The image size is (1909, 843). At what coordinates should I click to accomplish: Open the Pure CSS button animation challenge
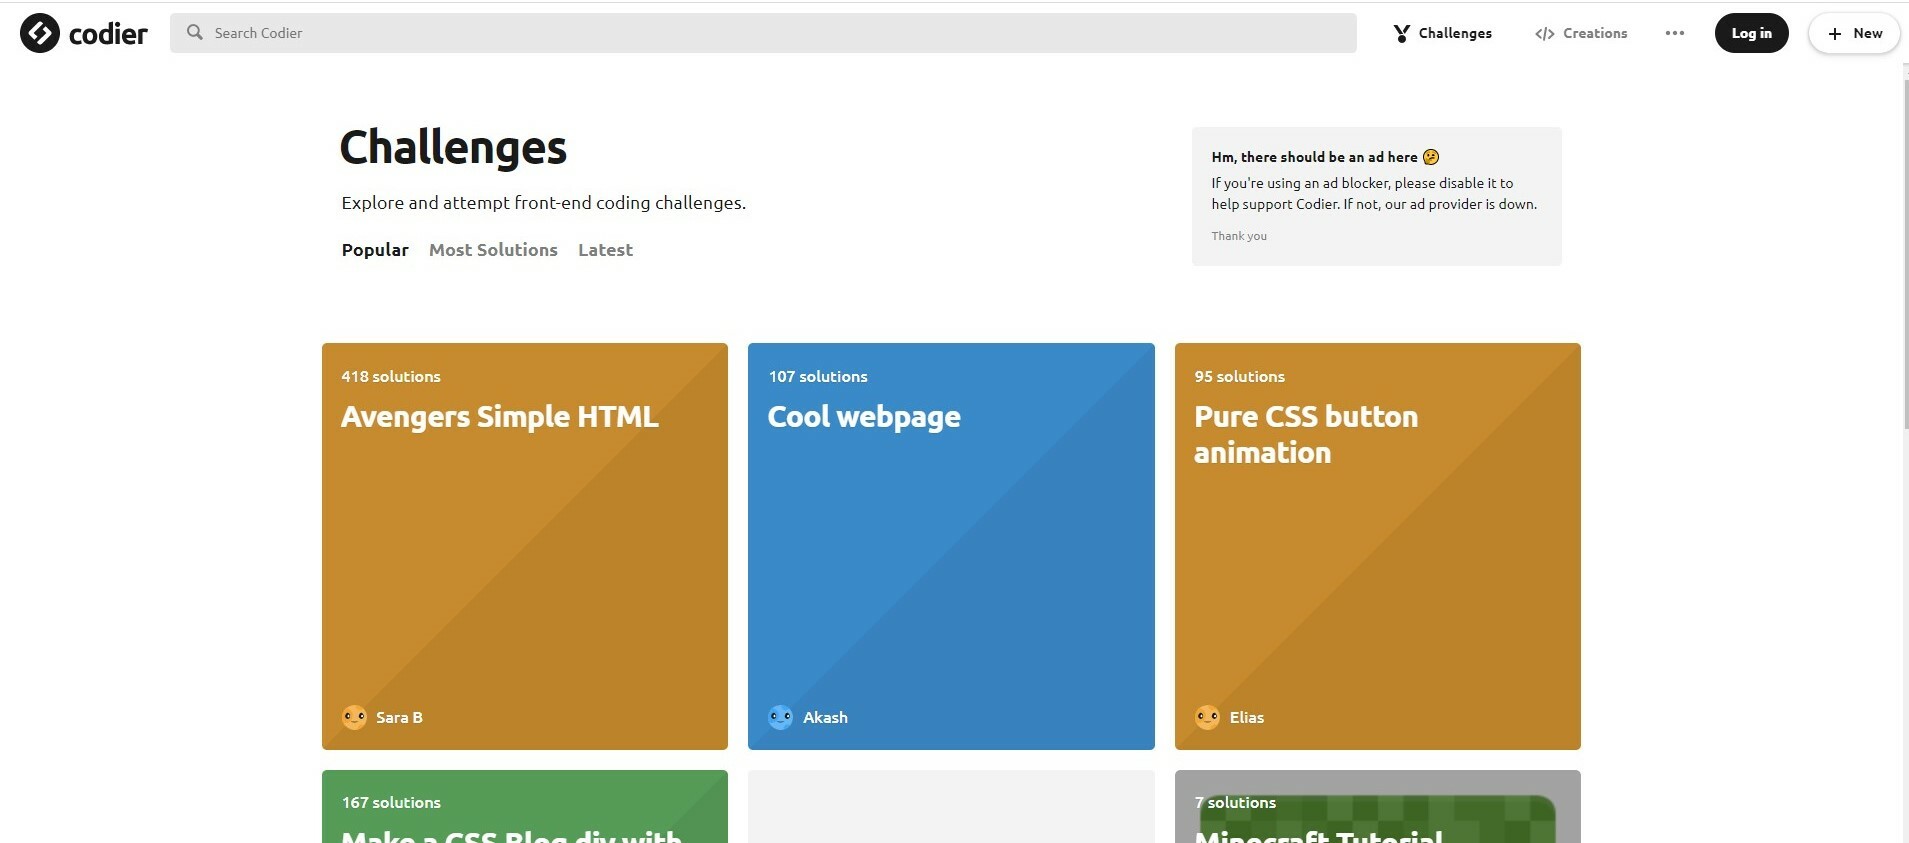(x=1377, y=546)
